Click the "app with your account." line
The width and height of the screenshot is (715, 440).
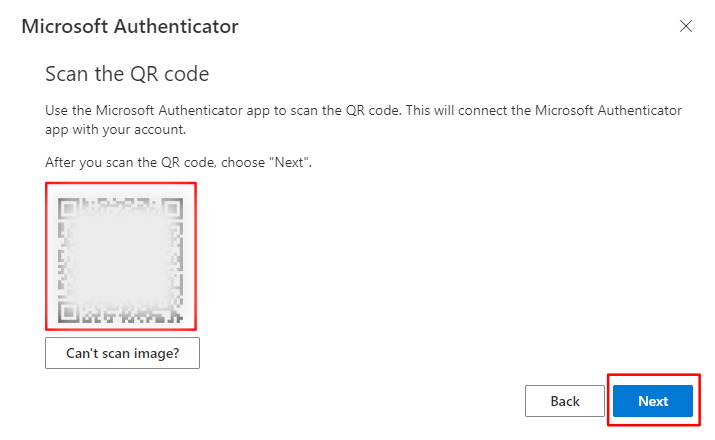122,130
